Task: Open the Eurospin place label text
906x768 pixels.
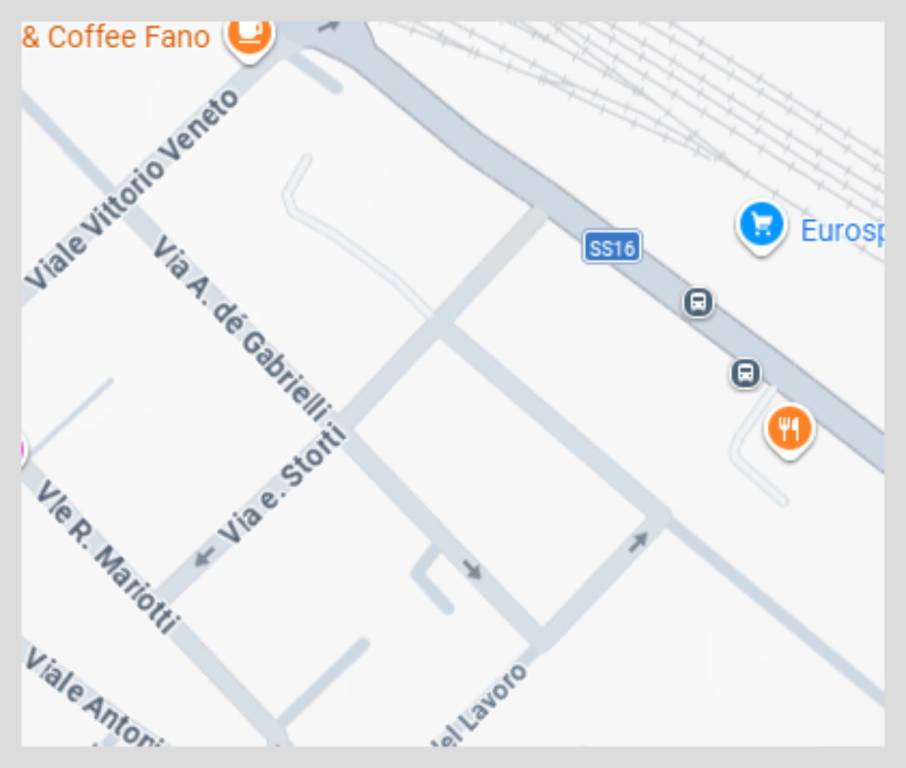Action: click(842, 231)
